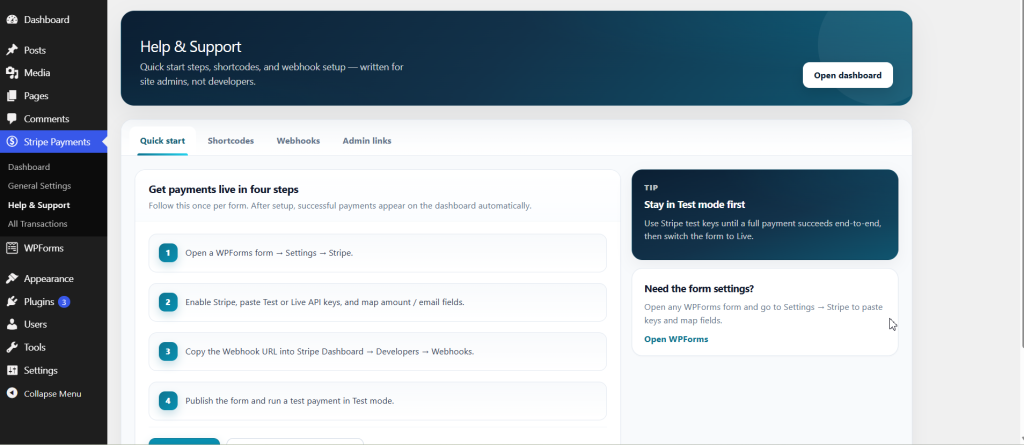Click the Collapse Menu label
1024x445 pixels.
[53, 394]
